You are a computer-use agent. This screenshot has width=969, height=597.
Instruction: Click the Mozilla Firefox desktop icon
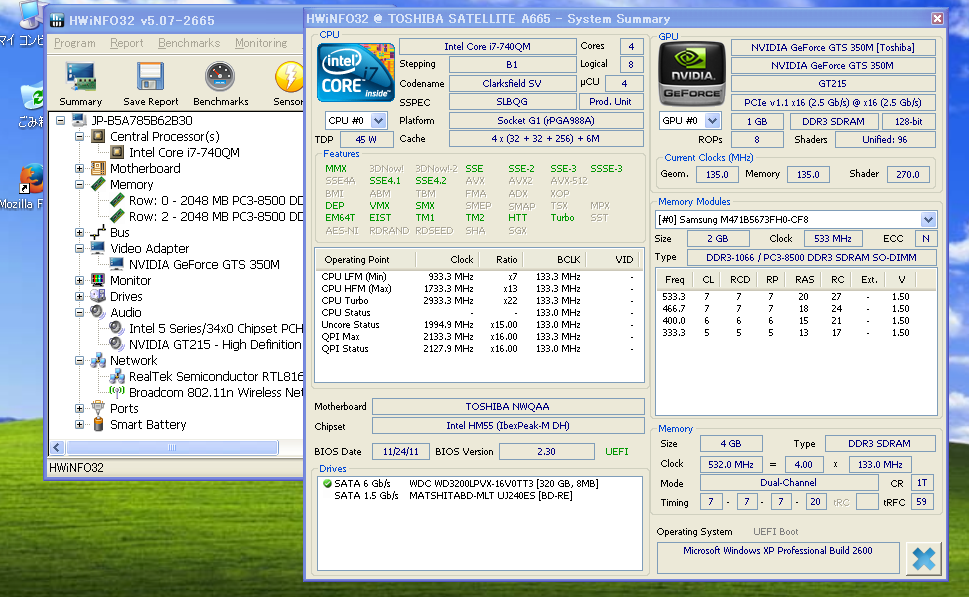click(x=30, y=180)
